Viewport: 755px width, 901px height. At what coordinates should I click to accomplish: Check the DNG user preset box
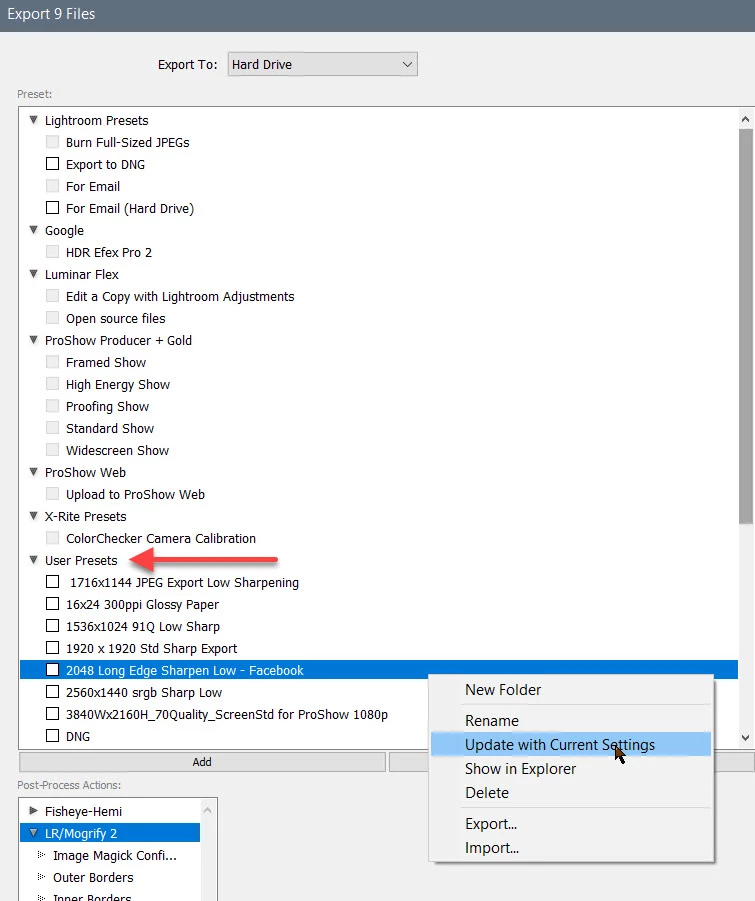click(x=52, y=736)
